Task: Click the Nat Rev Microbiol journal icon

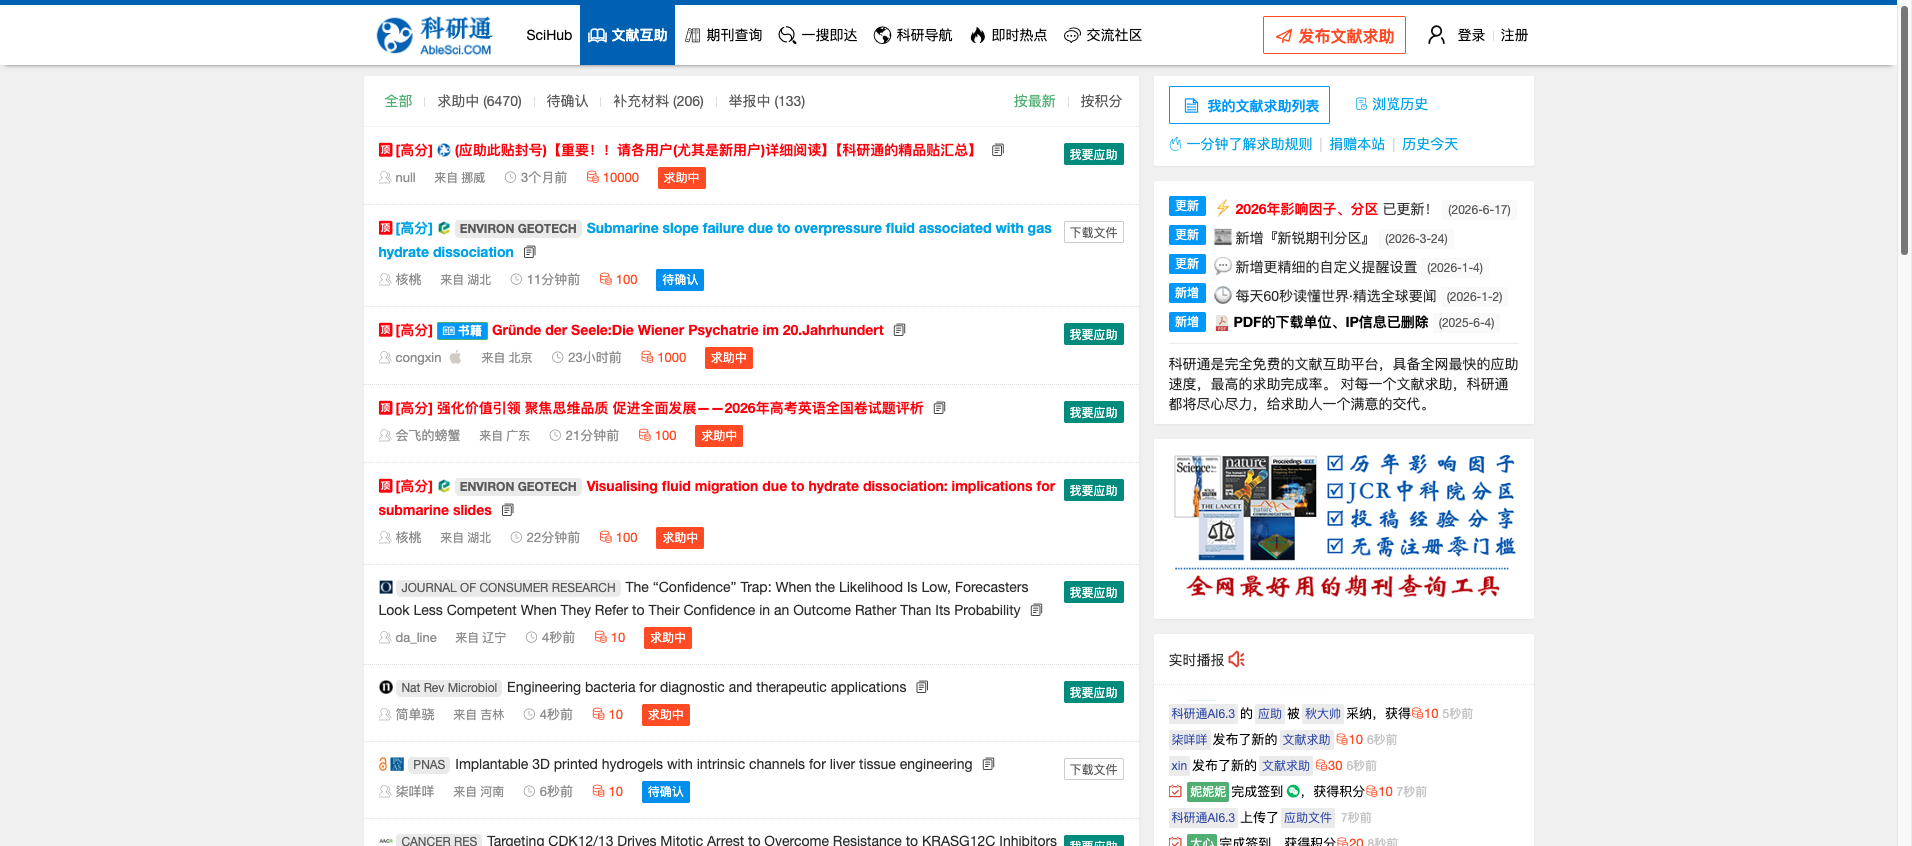Action: (x=385, y=687)
